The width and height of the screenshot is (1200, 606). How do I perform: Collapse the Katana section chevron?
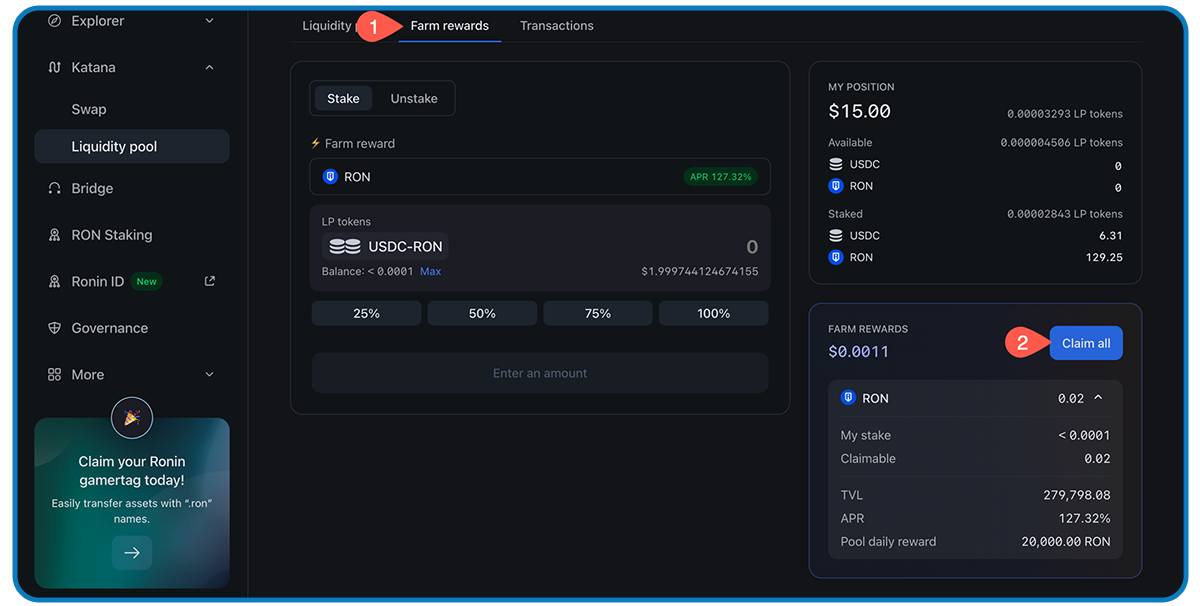209,67
